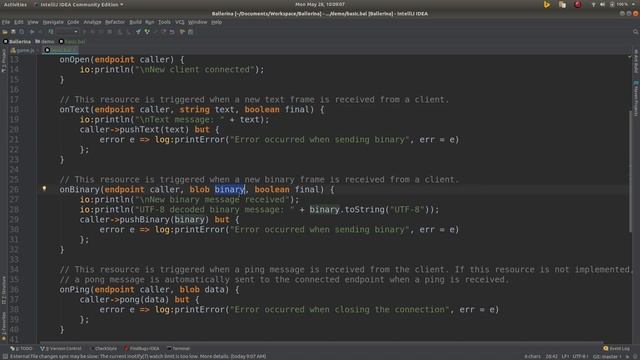The image size is (640, 360).
Task: Change the LF line separator setting
Action: [x=565, y=356]
